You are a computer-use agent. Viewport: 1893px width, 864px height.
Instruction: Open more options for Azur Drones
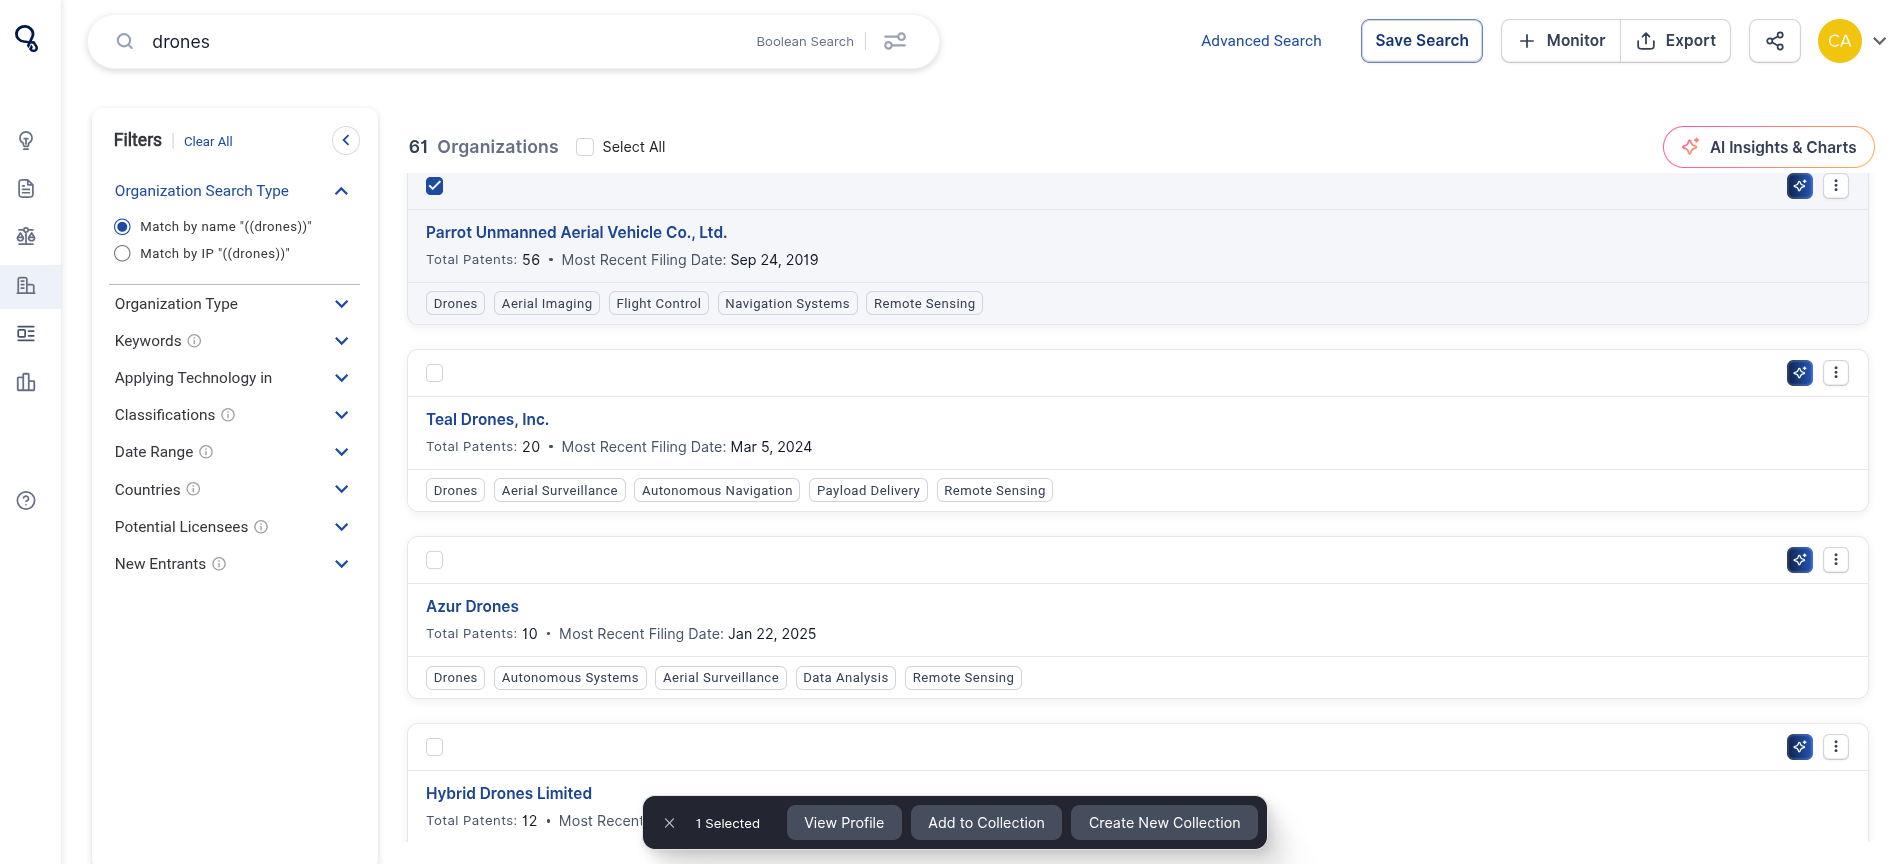coord(1836,560)
